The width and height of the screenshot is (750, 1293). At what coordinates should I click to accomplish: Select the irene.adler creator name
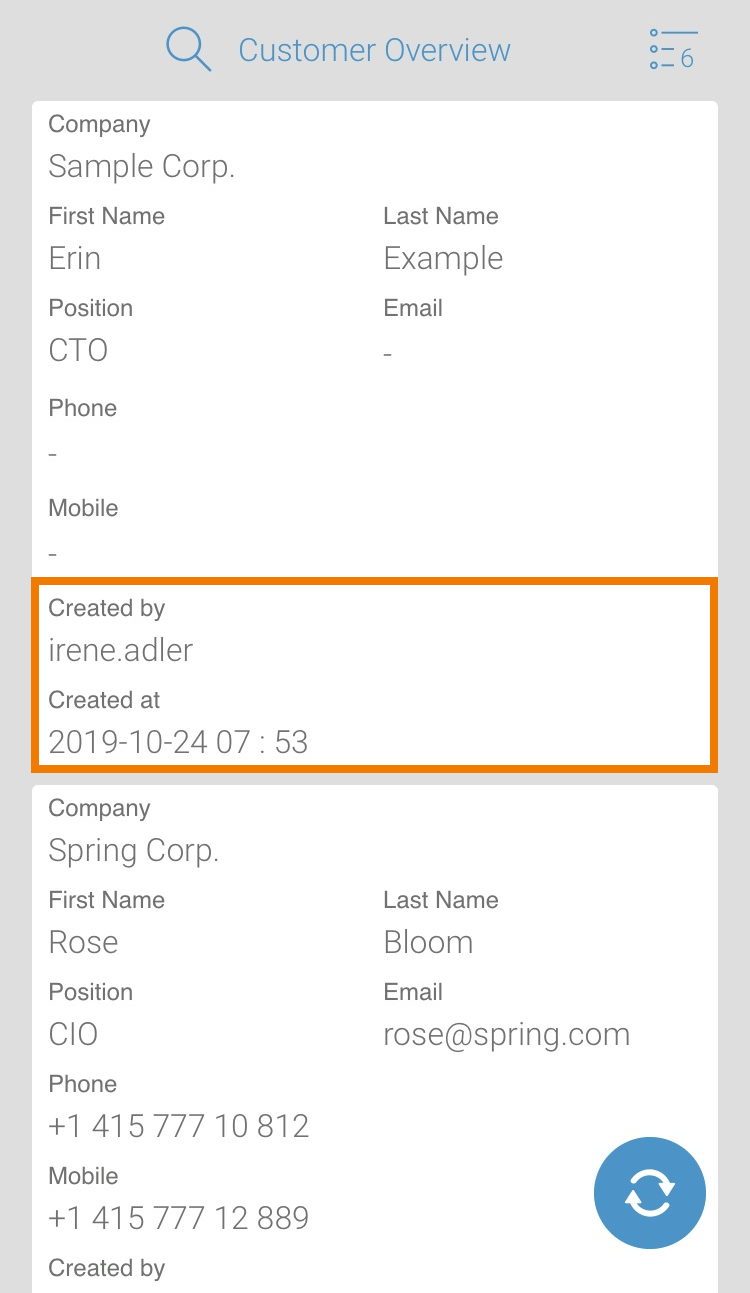click(121, 650)
